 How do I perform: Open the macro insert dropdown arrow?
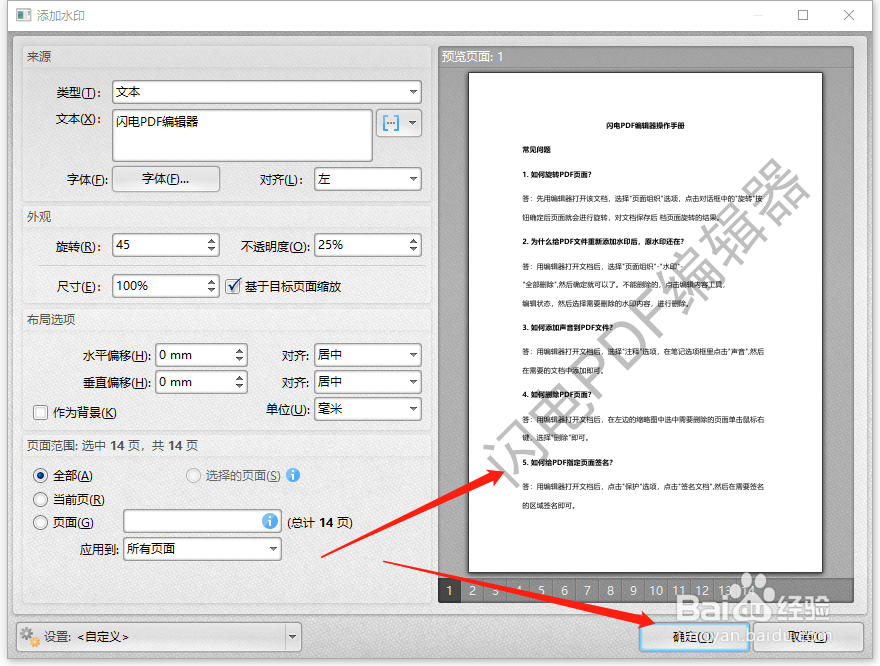pyautogui.click(x=412, y=122)
